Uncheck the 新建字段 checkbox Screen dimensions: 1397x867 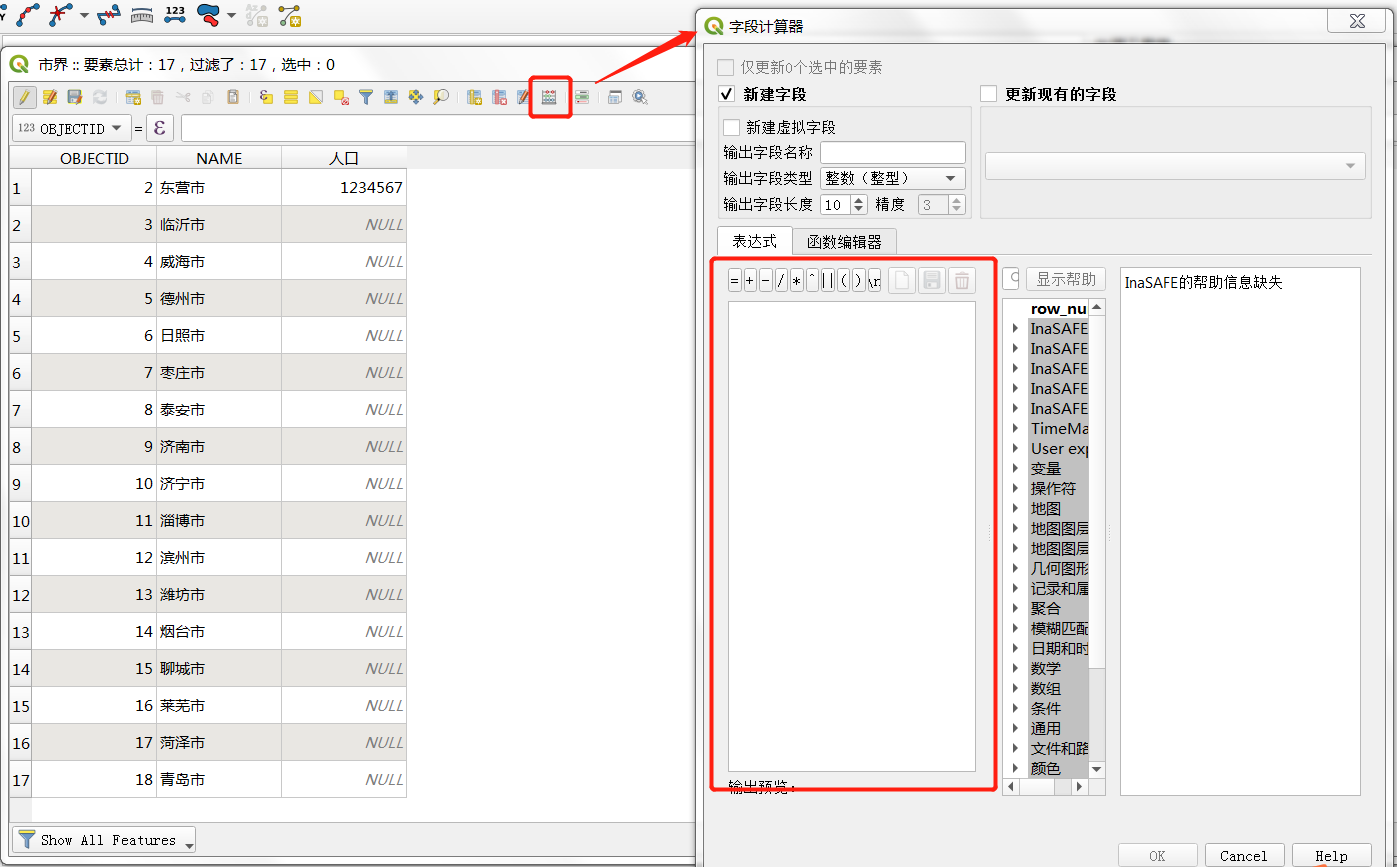pos(727,94)
